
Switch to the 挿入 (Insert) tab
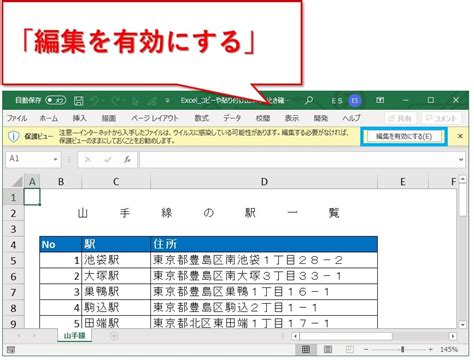click(x=80, y=118)
